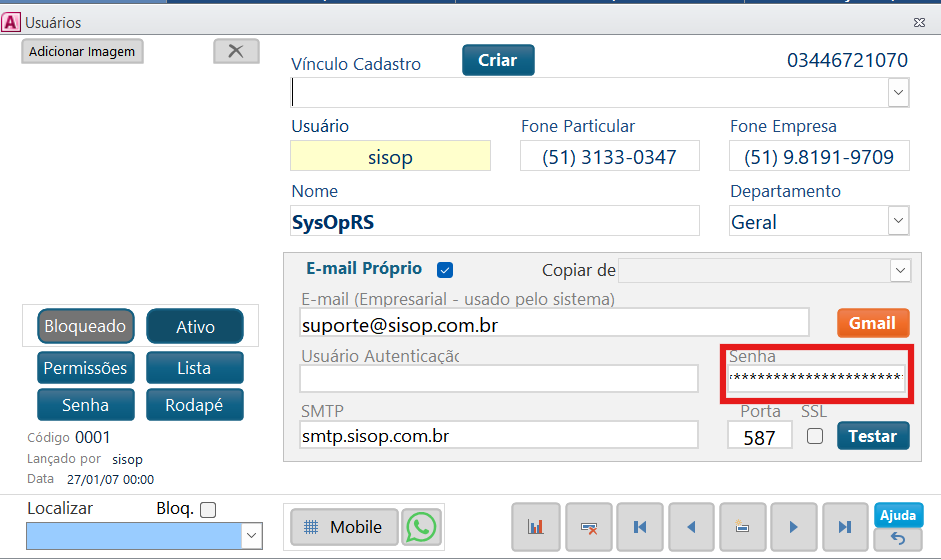Viewport: 941px width, 560px height.
Task: Go to the previous record
Action: click(x=691, y=527)
